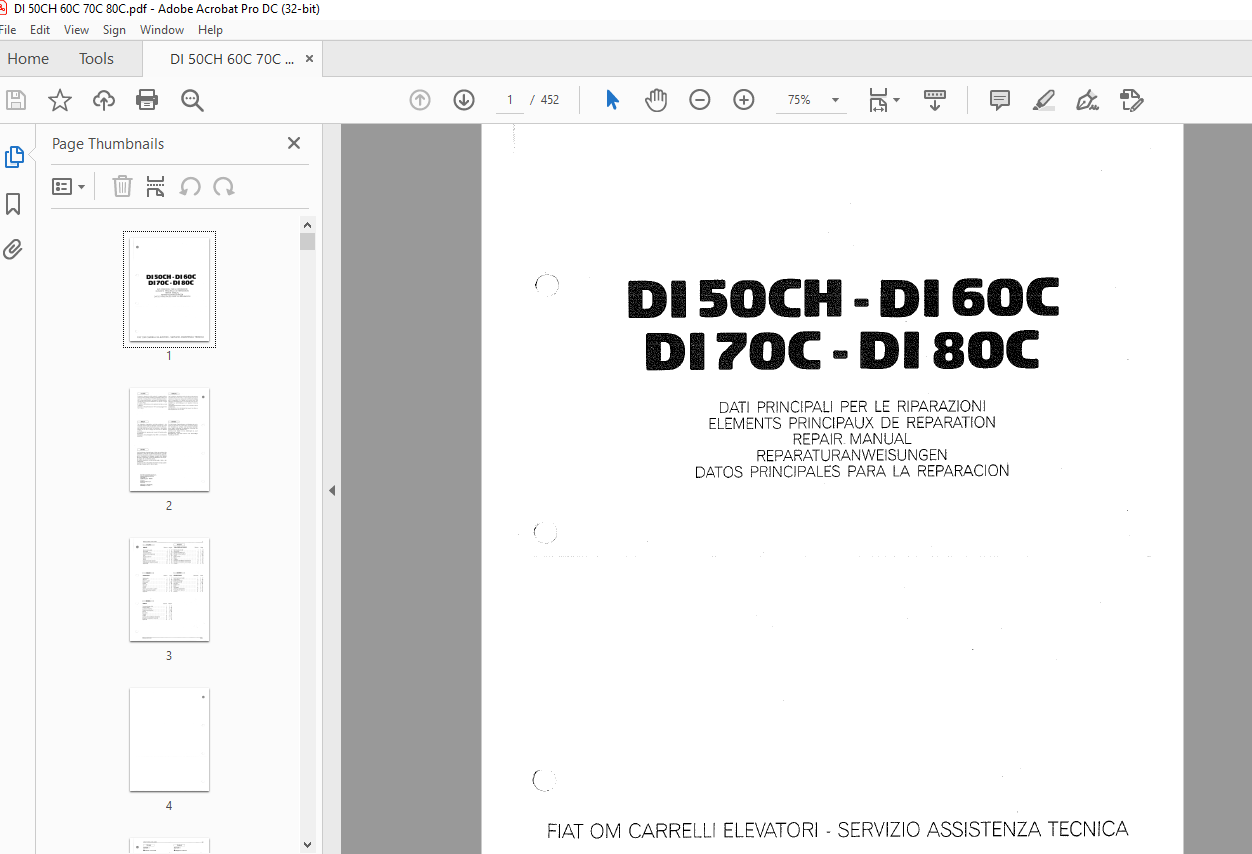Screen dimensions: 1252x854
Task: Open Page Thumbnails sidebar icon
Action: coord(14,157)
